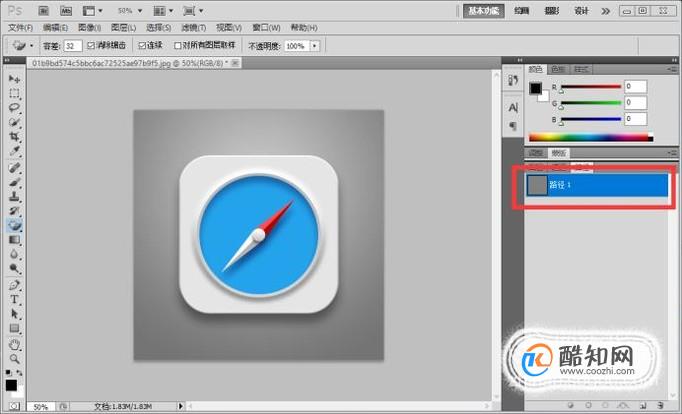Enable sample all layers (对所有图层取样) checkbox
682x414 pixels.
coord(177,45)
